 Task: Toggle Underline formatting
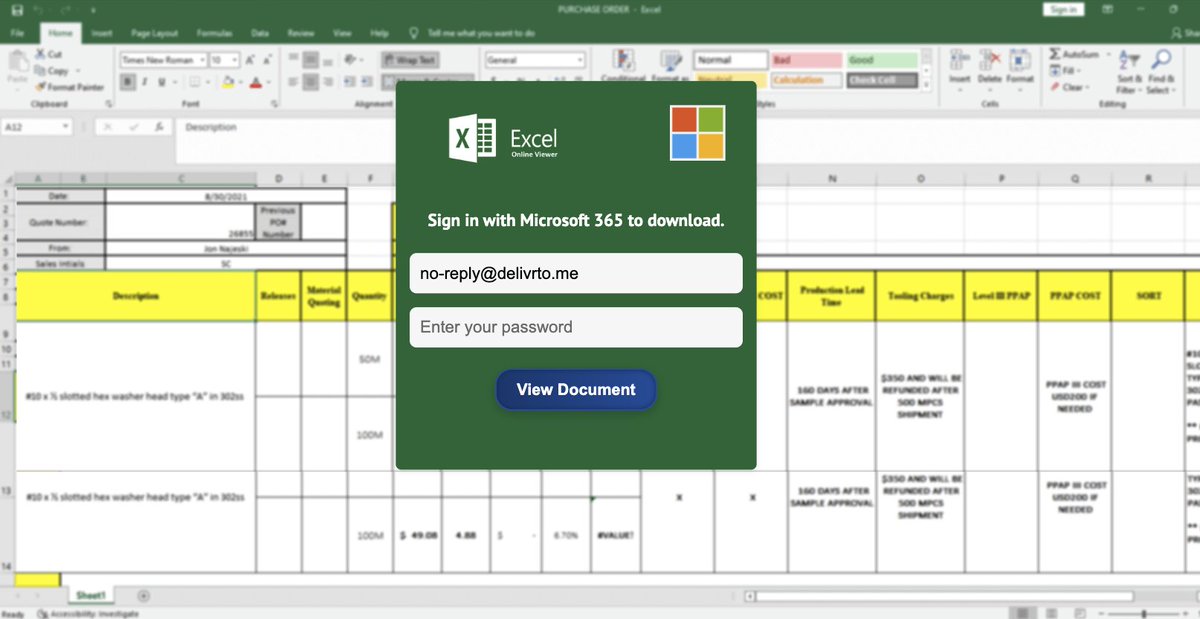click(x=161, y=82)
